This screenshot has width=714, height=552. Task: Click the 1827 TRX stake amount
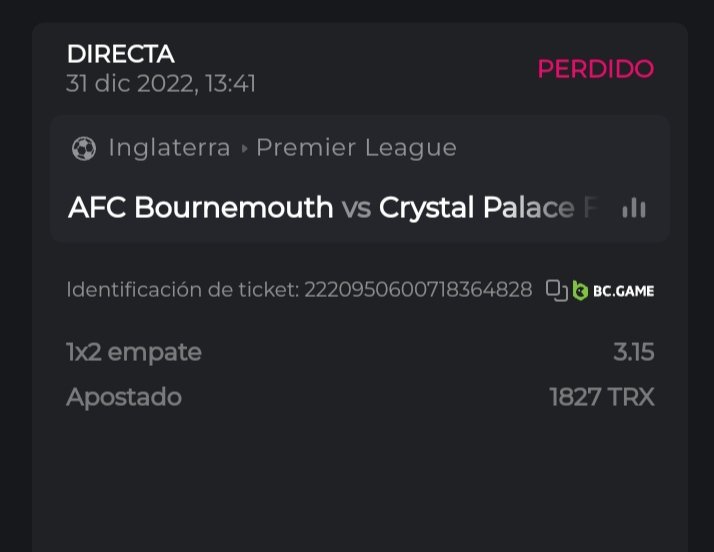point(602,397)
